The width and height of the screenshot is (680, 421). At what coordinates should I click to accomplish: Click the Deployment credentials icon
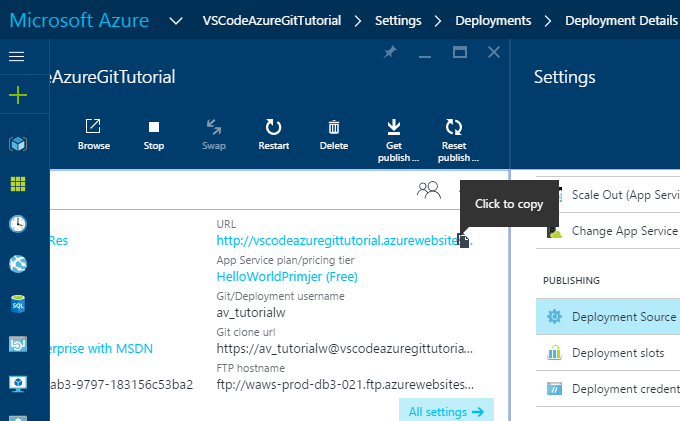coord(554,388)
